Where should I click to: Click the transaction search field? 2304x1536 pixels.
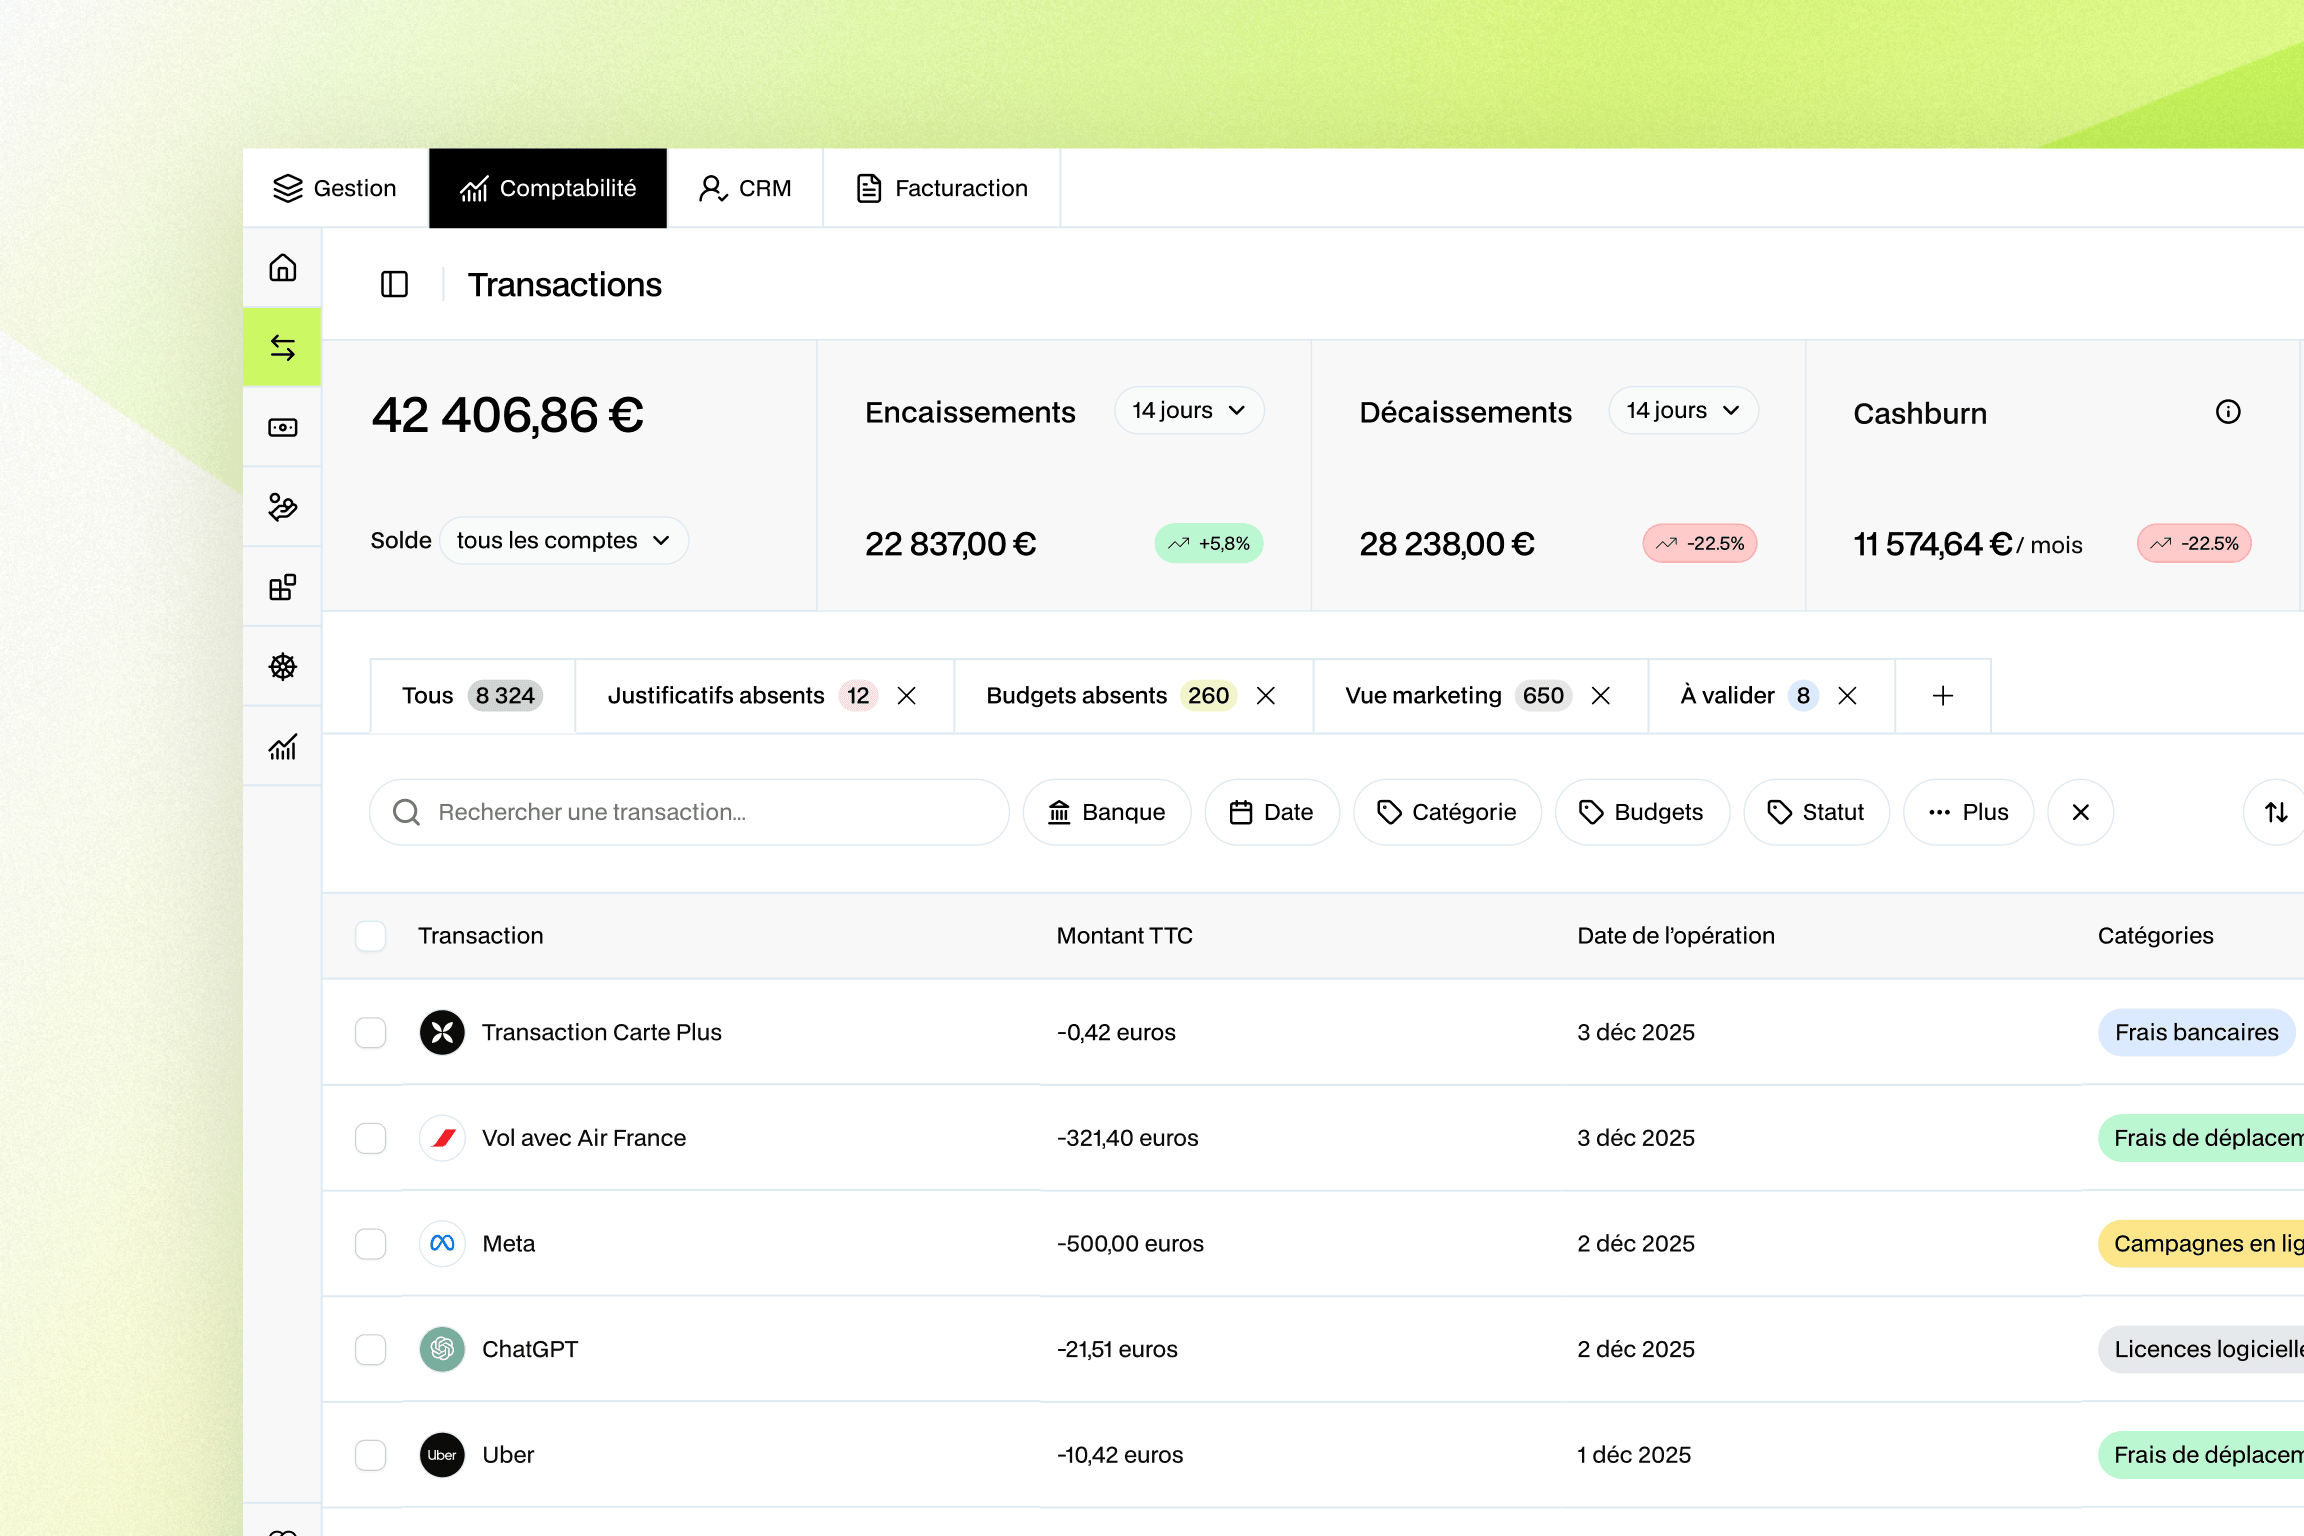click(690, 812)
